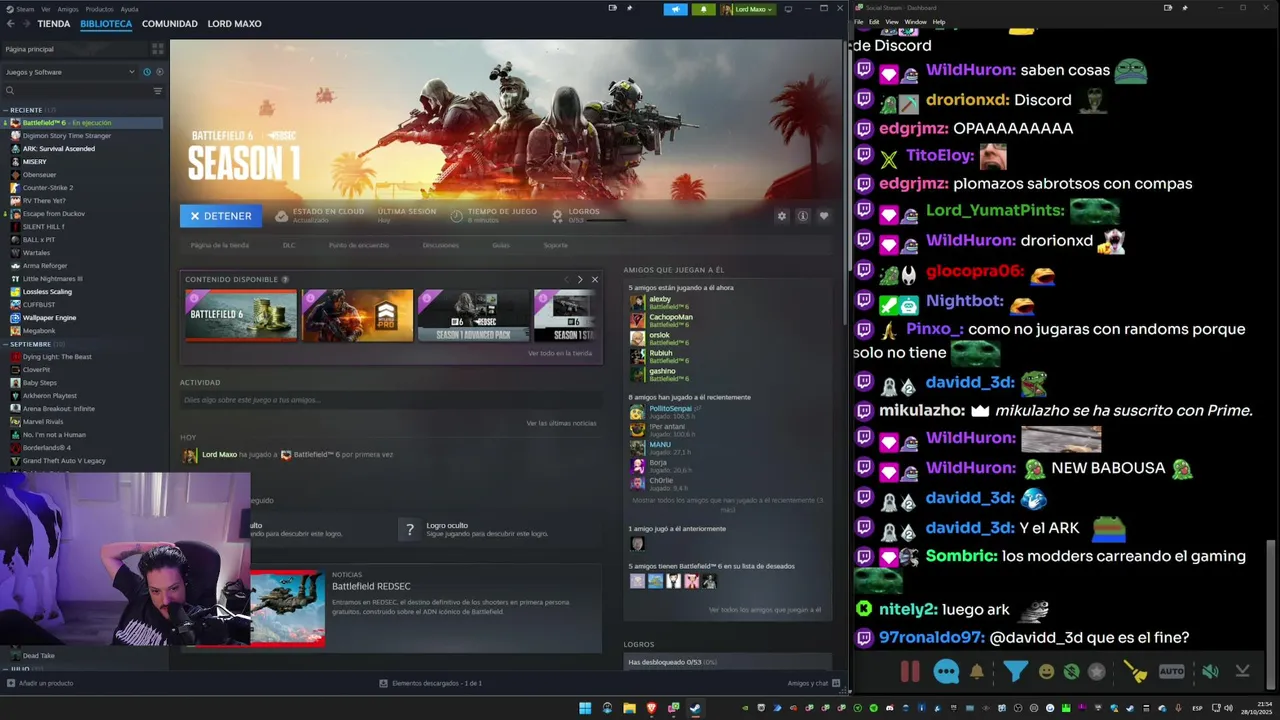Open the Soporte link
The image size is (1280, 720).
point(555,245)
